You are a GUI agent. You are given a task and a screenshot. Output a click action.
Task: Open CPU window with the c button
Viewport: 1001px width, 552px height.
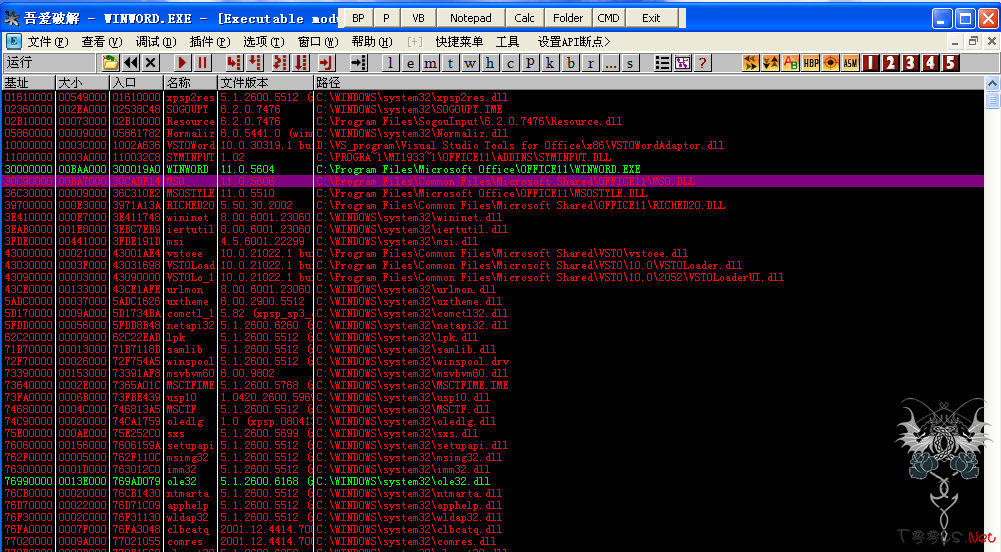[x=510, y=63]
